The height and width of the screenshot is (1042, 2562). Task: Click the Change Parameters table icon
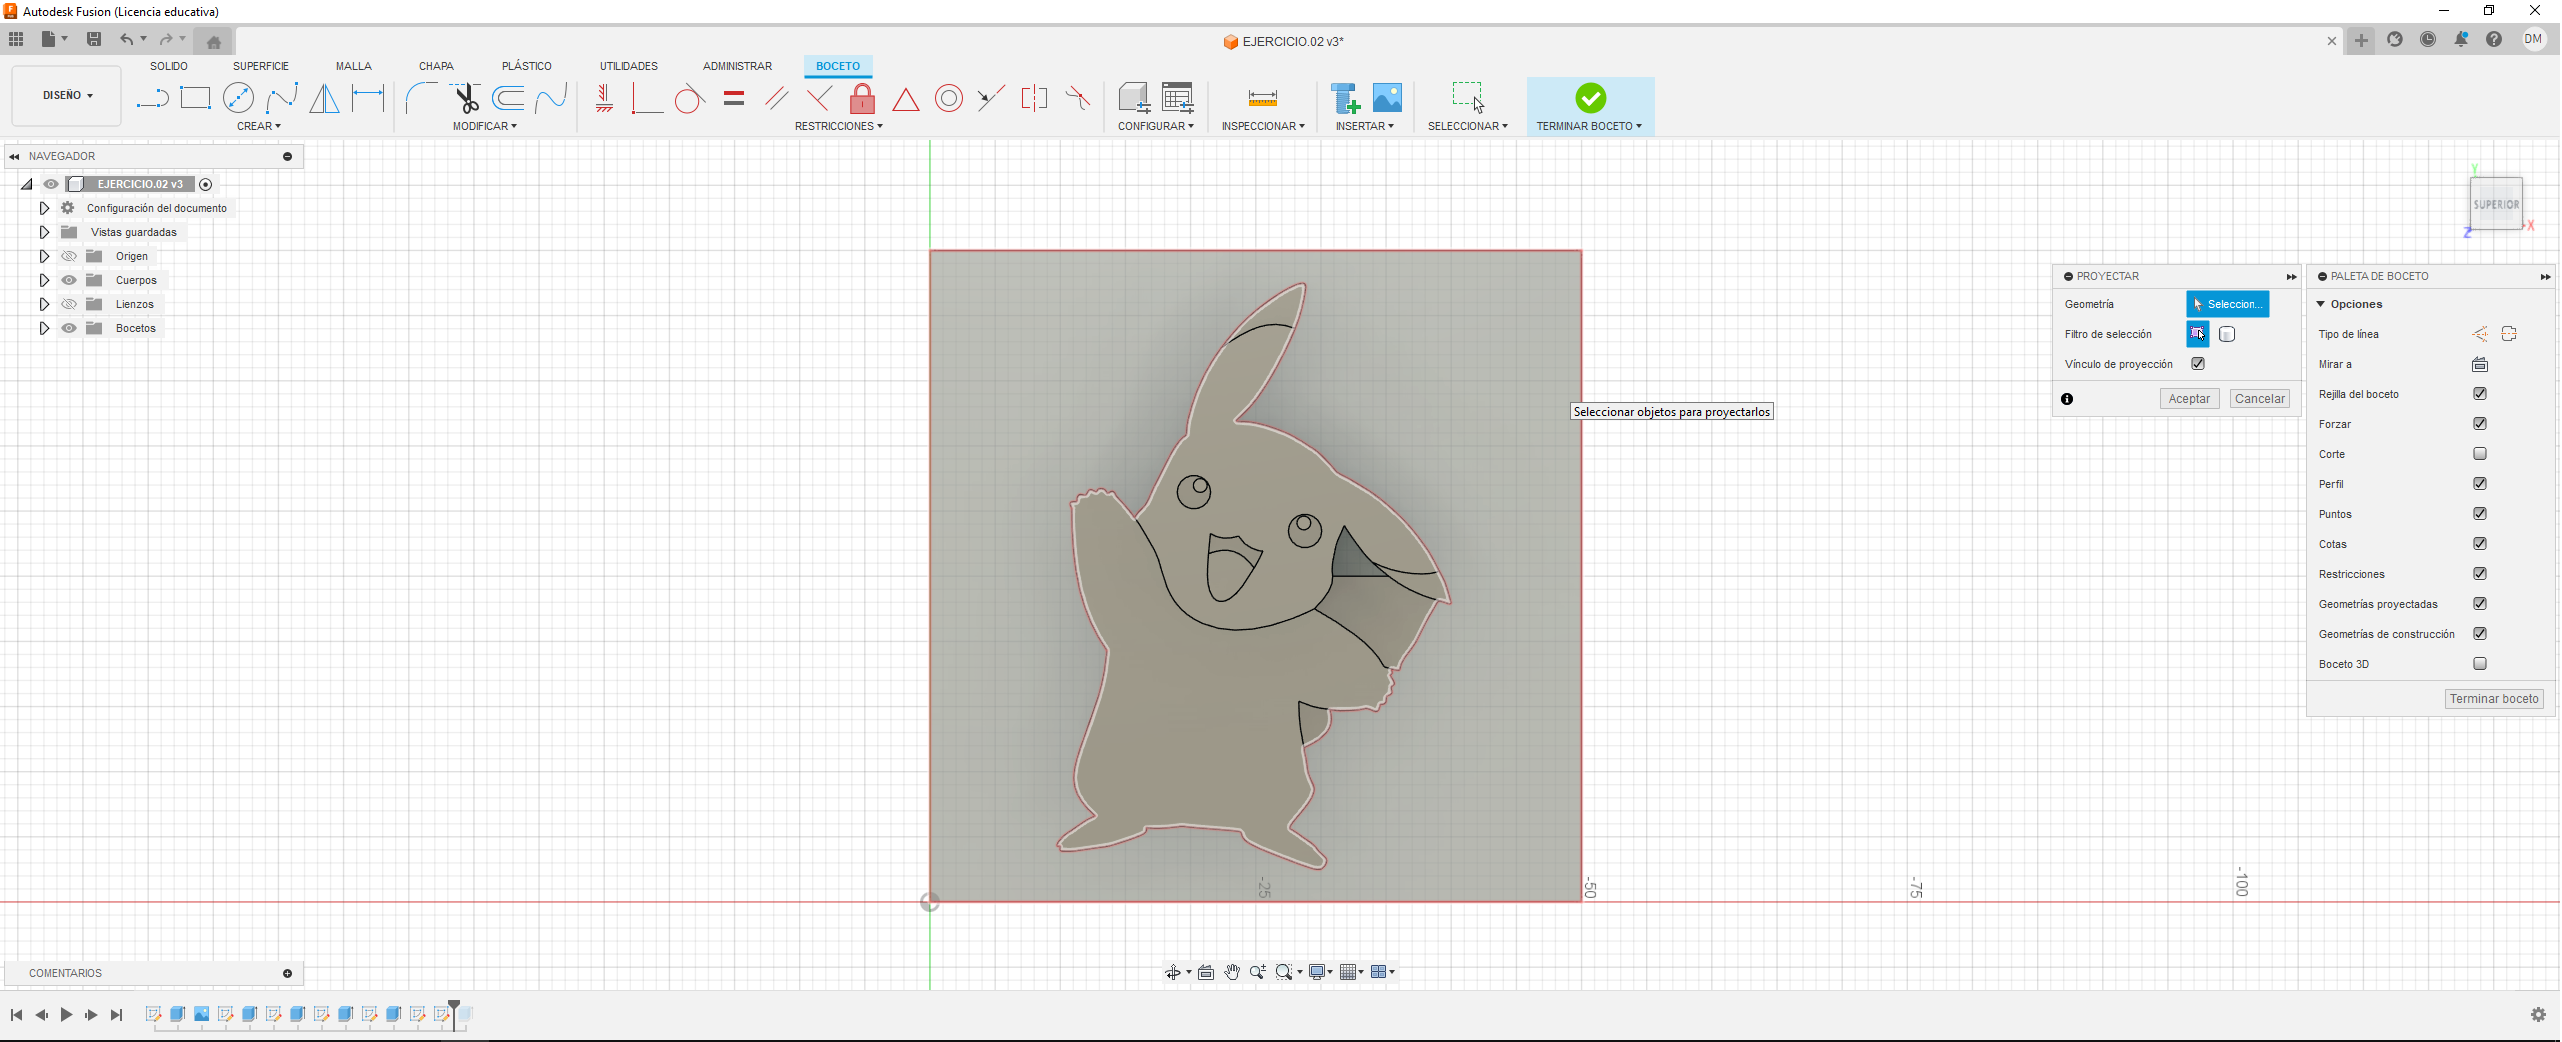coord(1178,98)
